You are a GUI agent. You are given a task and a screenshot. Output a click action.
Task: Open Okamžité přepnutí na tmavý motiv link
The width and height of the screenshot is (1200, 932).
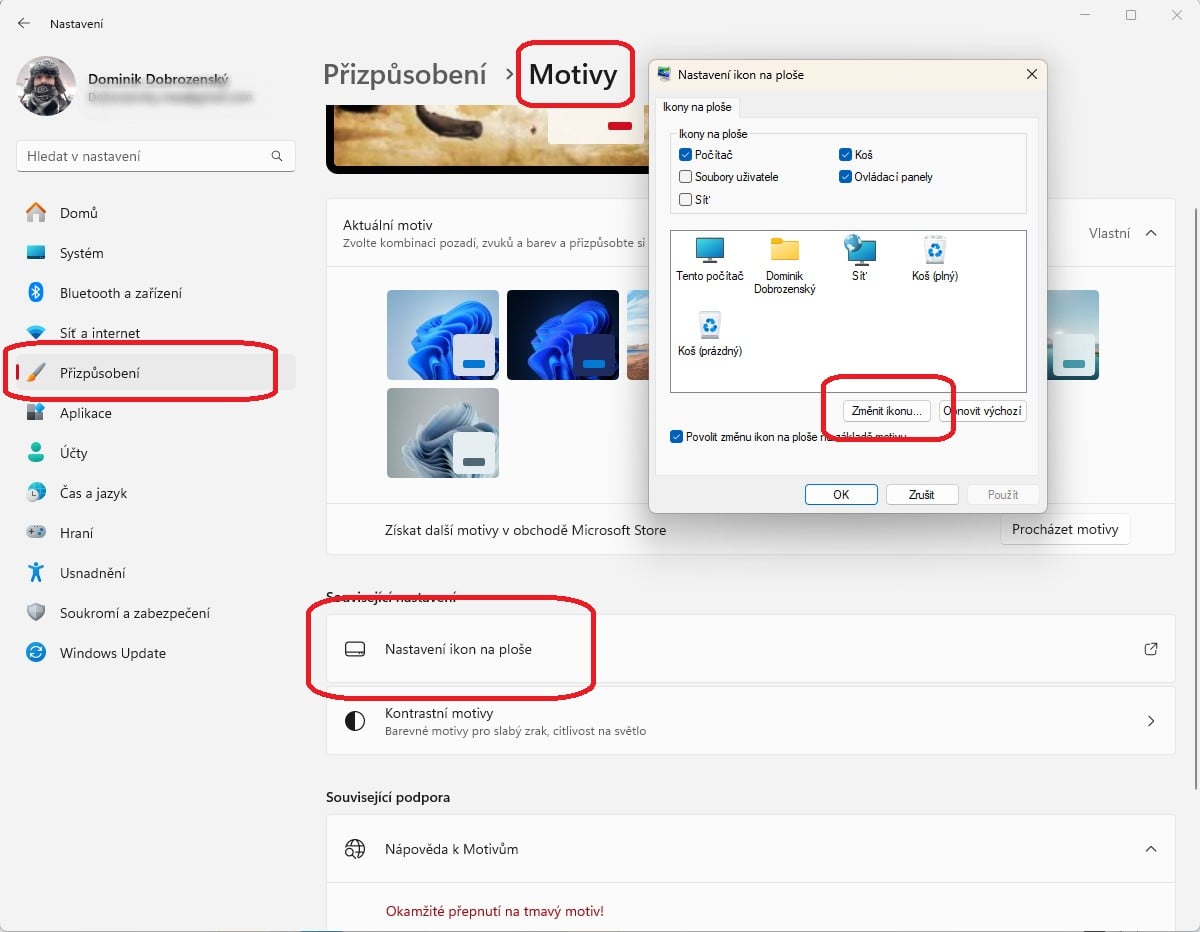coord(495,911)
